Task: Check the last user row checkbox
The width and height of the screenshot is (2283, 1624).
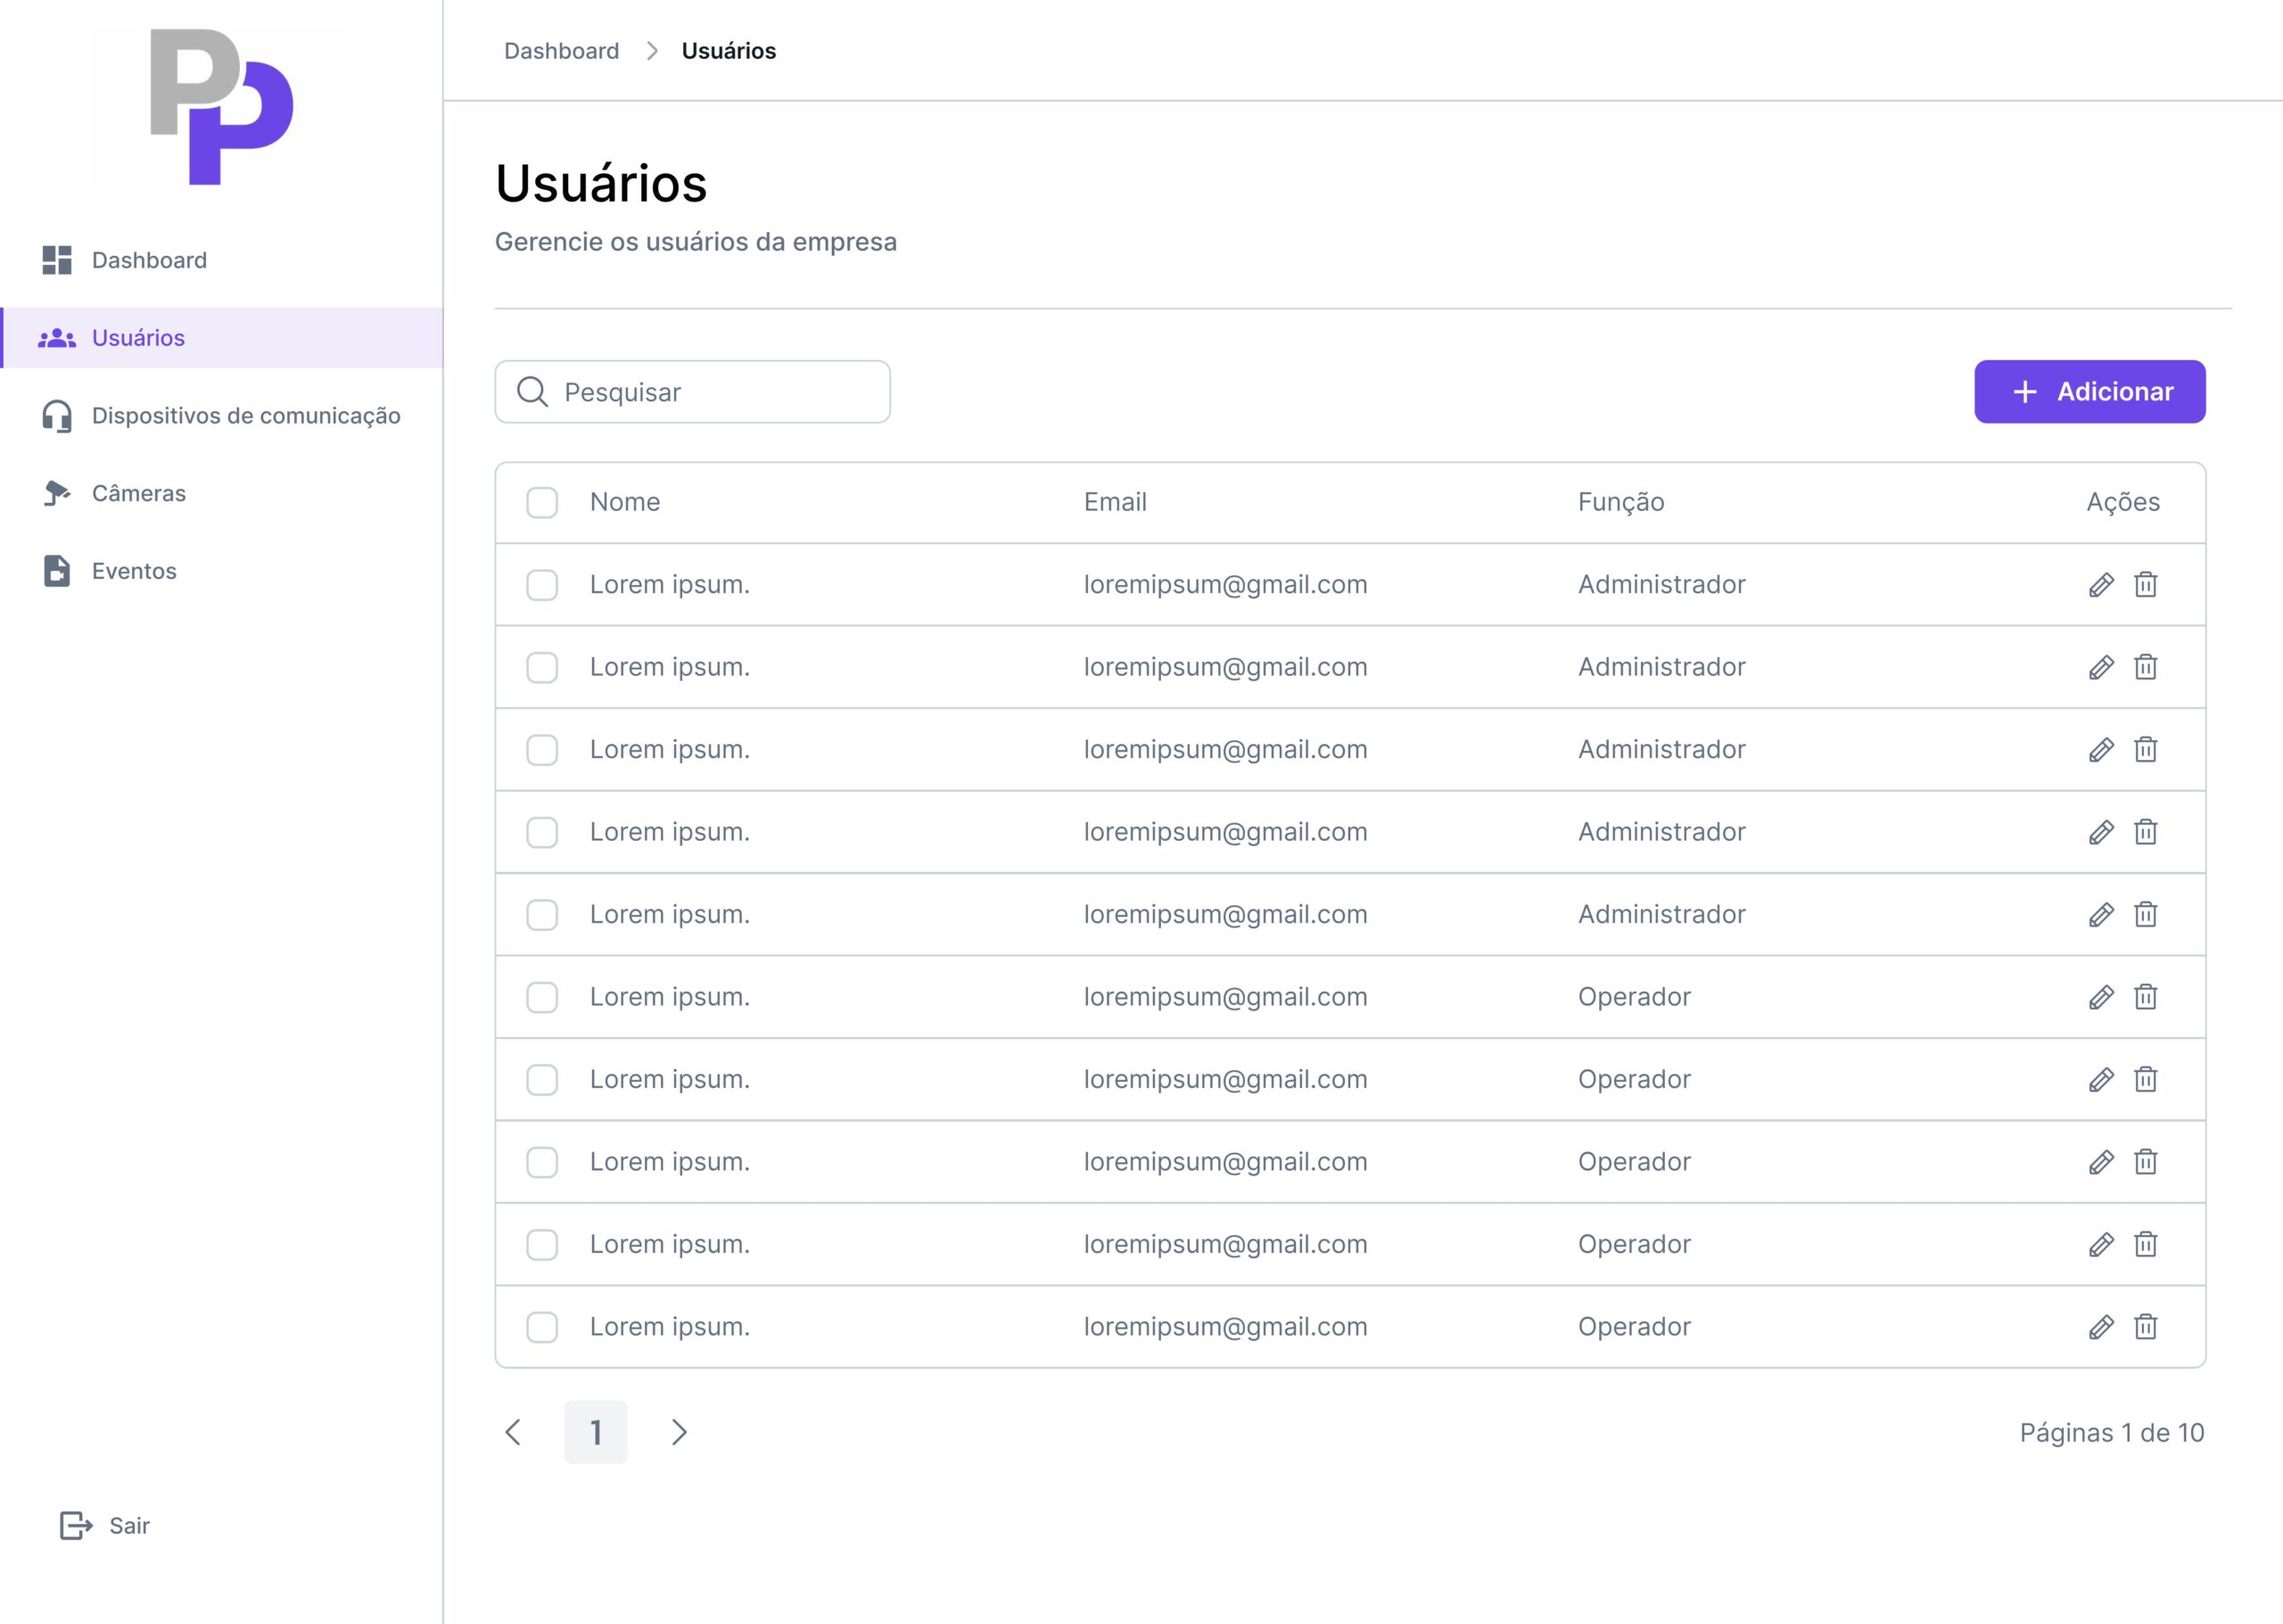Action: [x=542, y=1327]
